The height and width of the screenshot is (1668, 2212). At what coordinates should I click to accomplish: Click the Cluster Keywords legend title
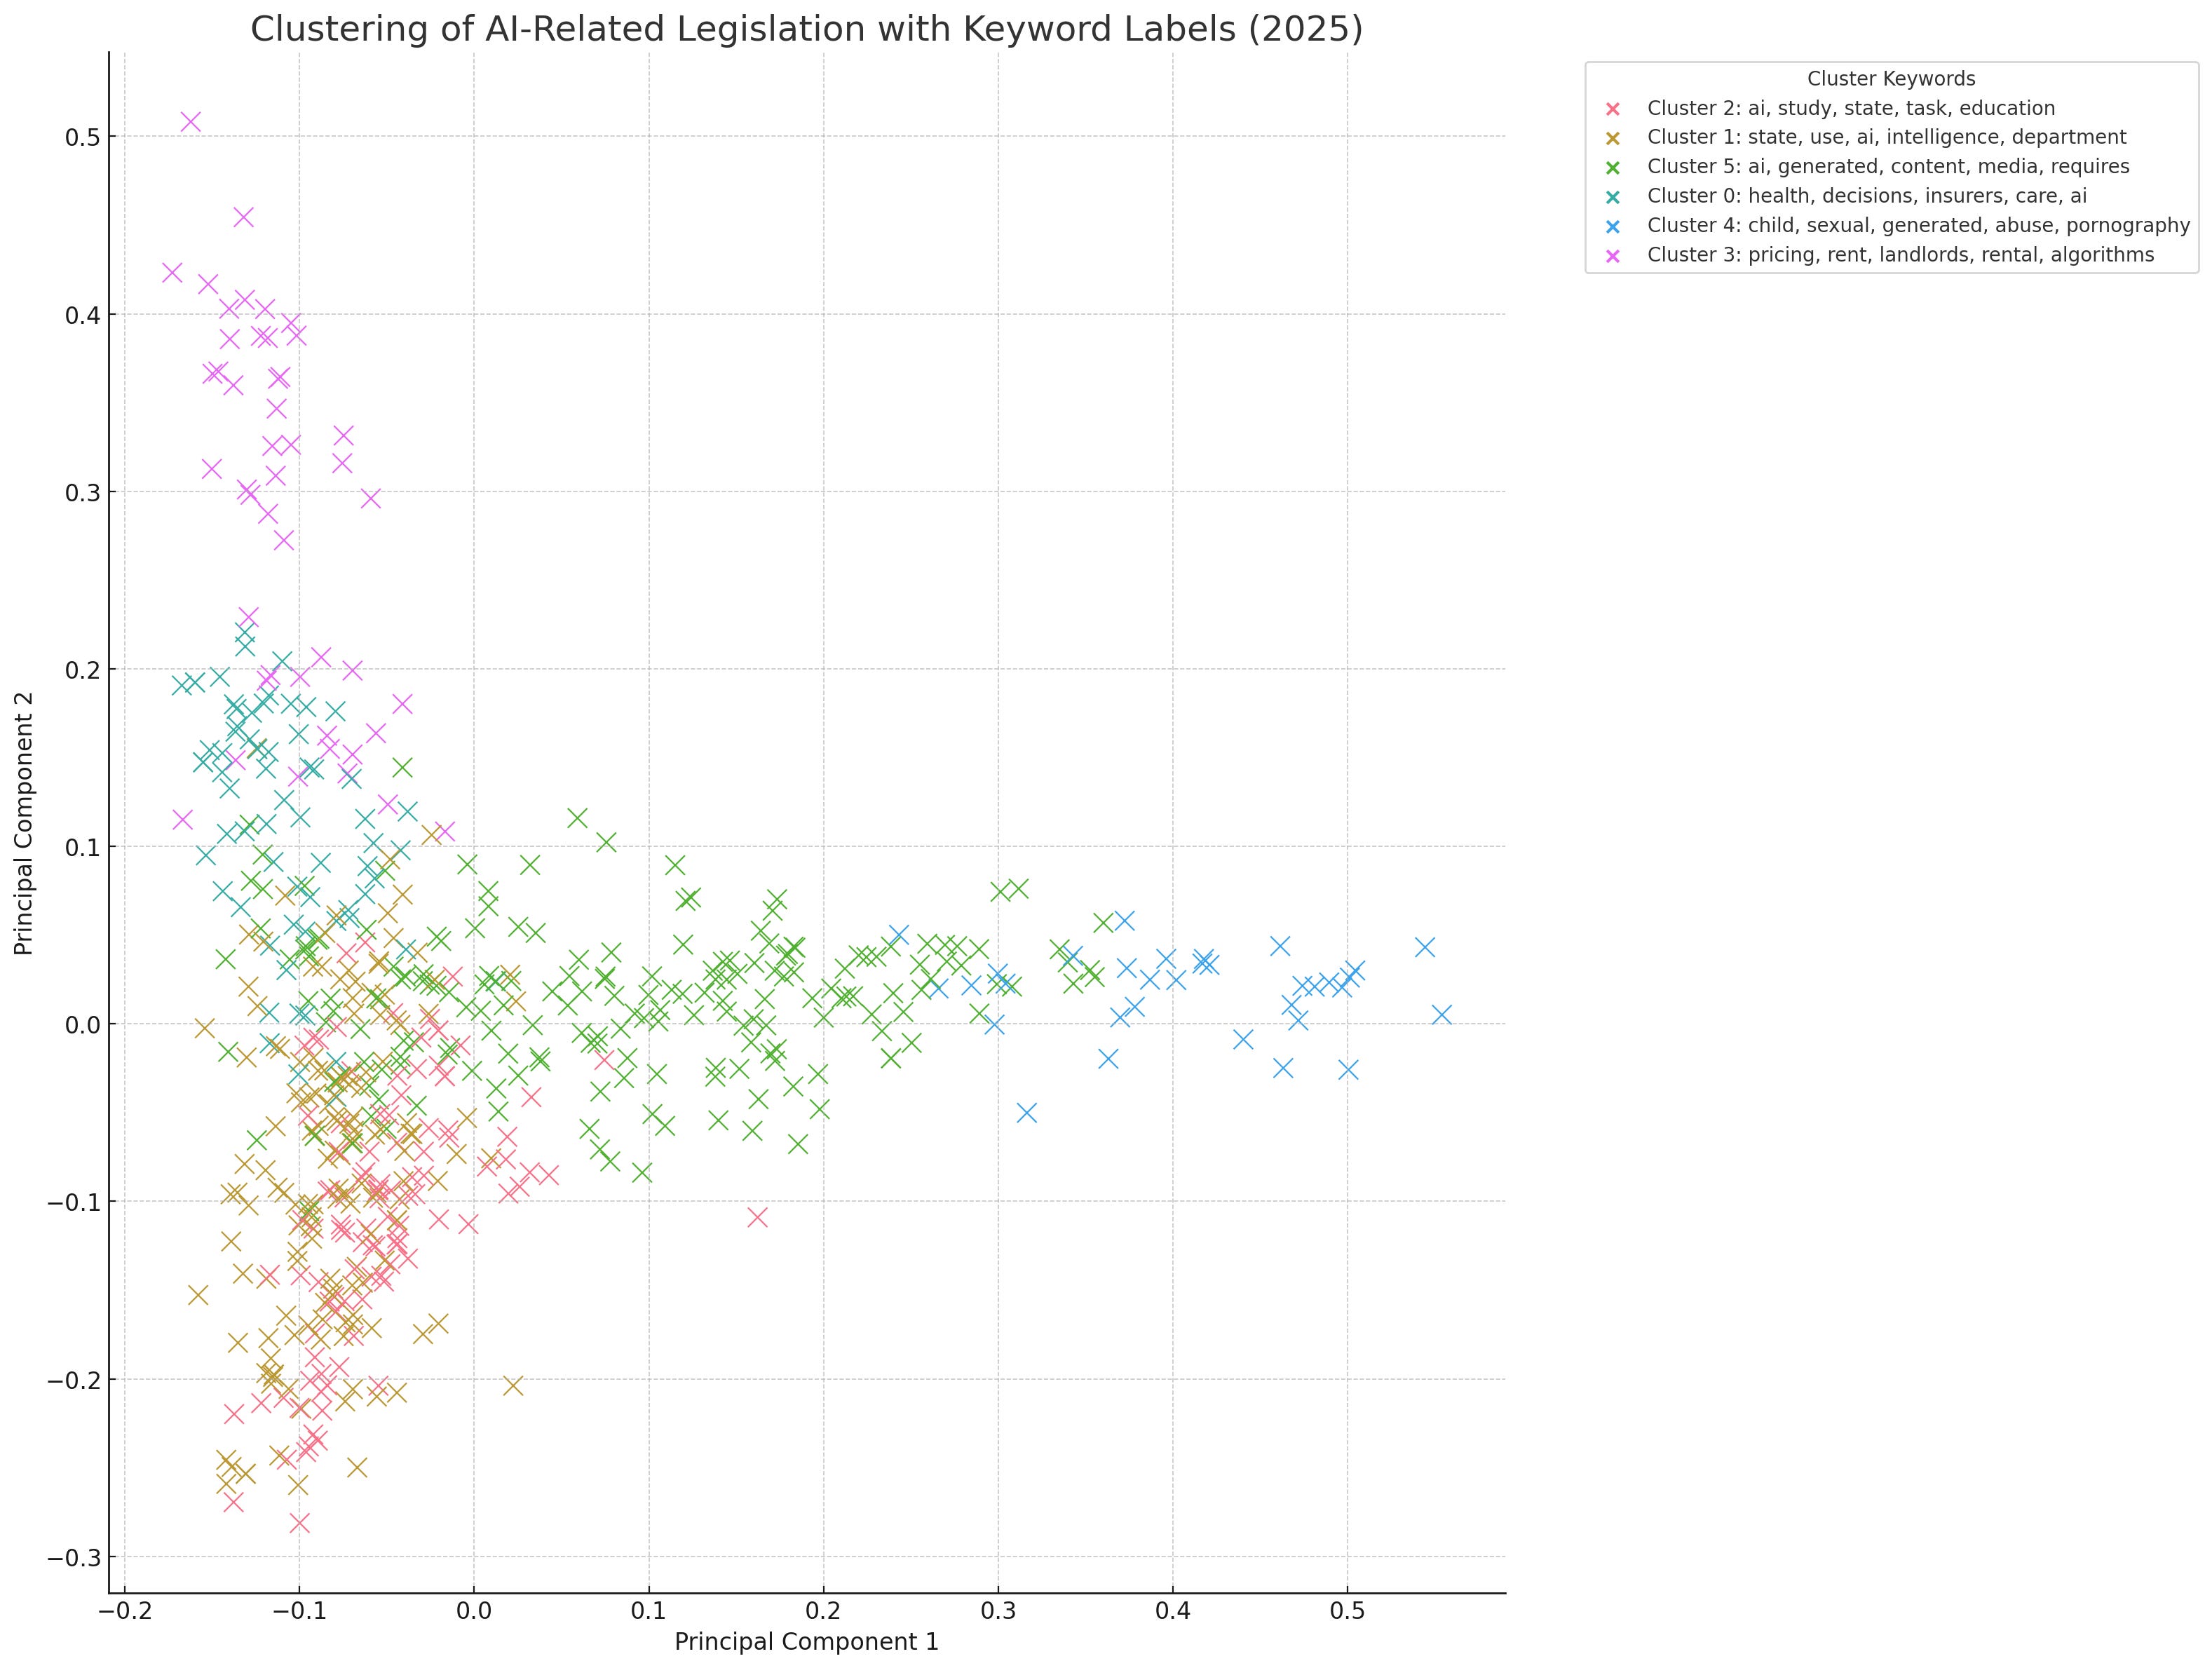pos(1890,79)
